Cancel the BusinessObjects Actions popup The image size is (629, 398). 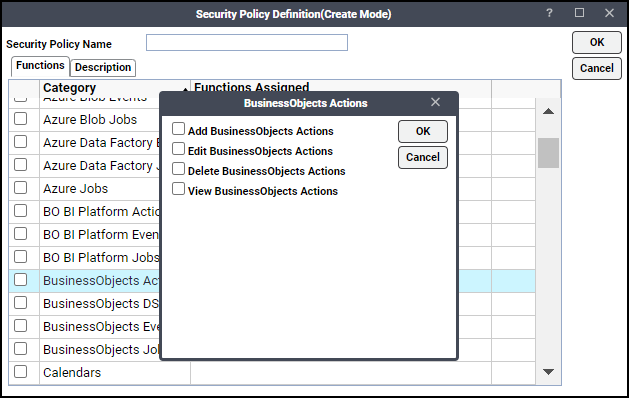click(x=423, y=157)
